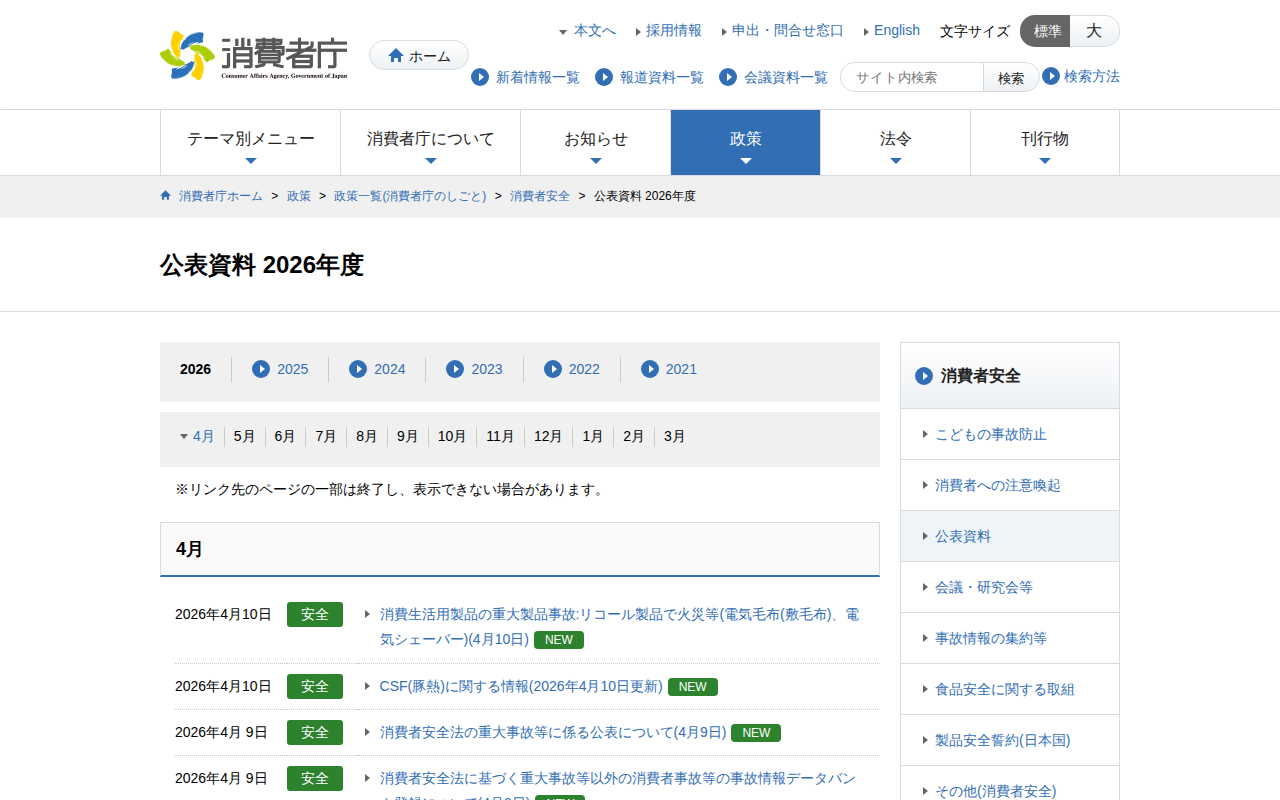Click circle arrow icon next to 2025
This screenshot has height=800, width=1280.
[x=261, y=369]
